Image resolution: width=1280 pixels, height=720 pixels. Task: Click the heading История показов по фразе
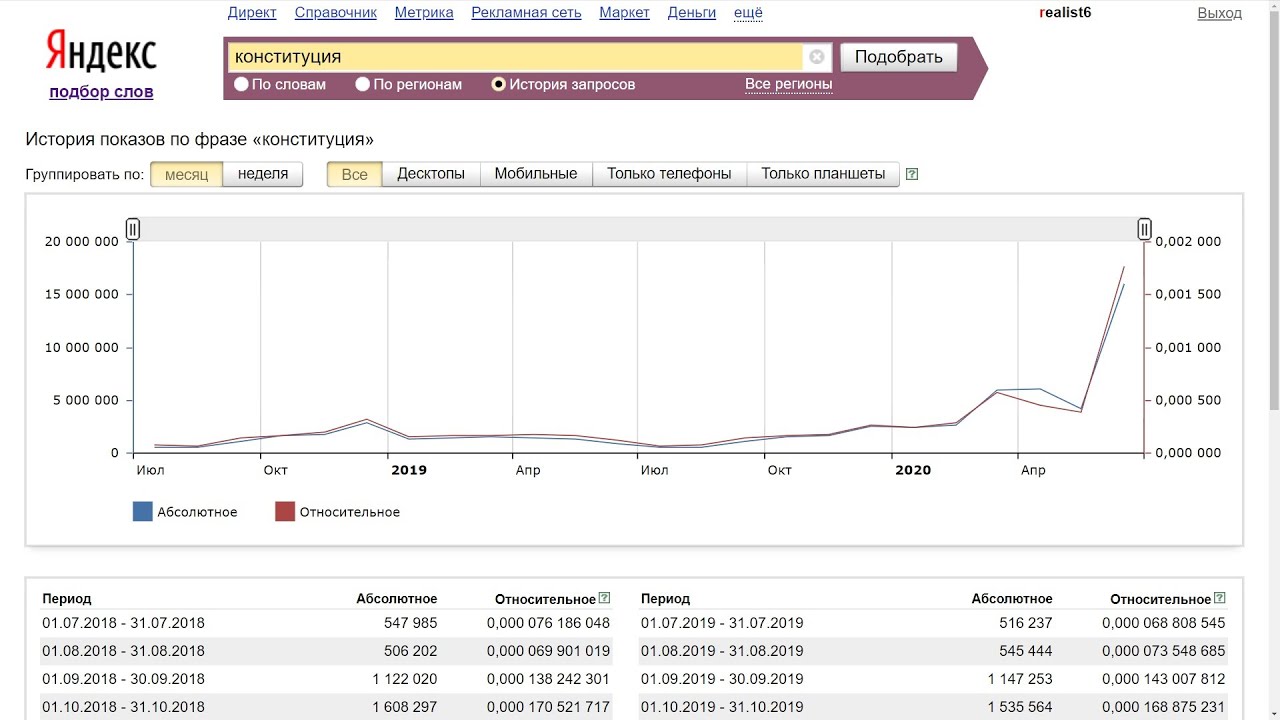point(199,140)
